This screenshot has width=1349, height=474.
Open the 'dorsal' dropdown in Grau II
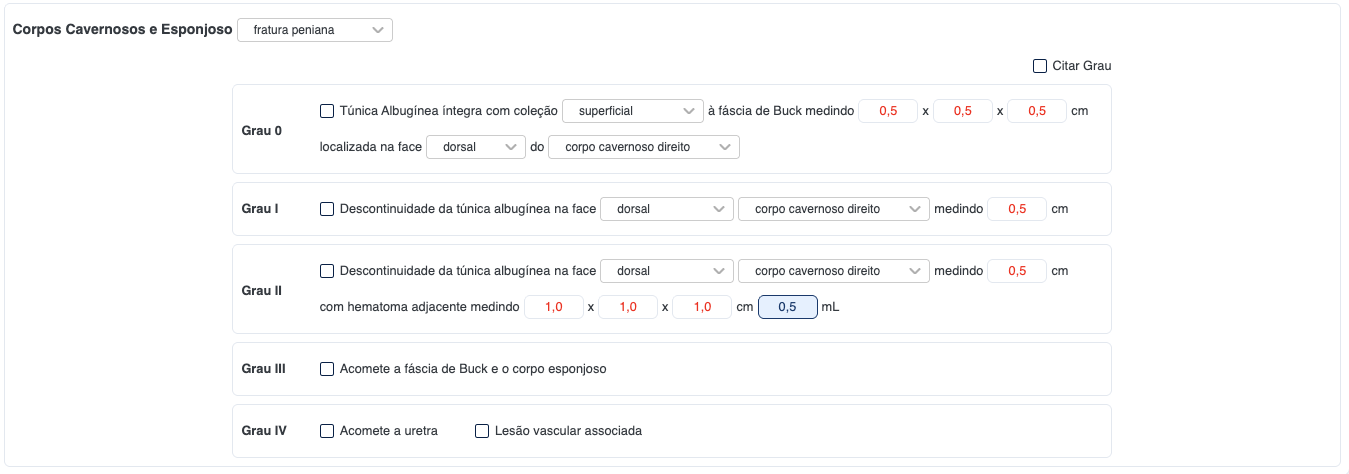(665, 271)
